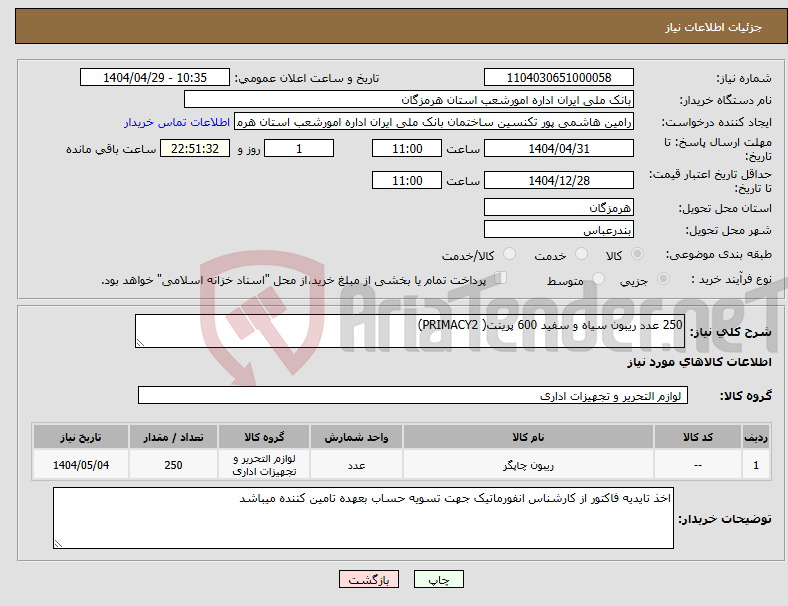The height and width of the screenshot is (606, 788).
Task: Click the شماره نیاز field 1104030651000058
Action: click(x=558, y=77)
